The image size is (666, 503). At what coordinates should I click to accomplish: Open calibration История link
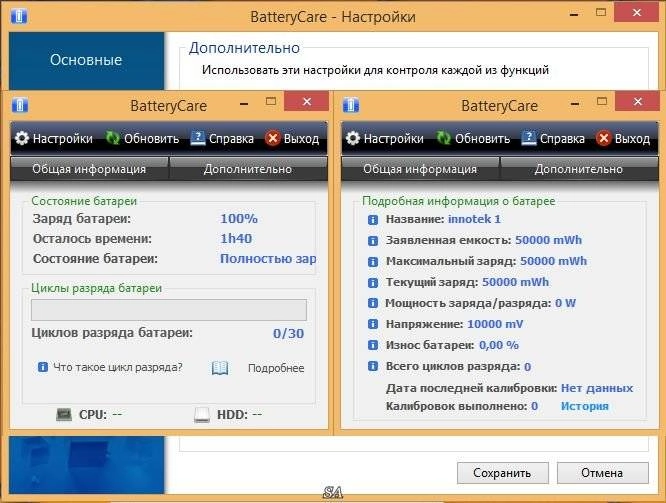584,406
